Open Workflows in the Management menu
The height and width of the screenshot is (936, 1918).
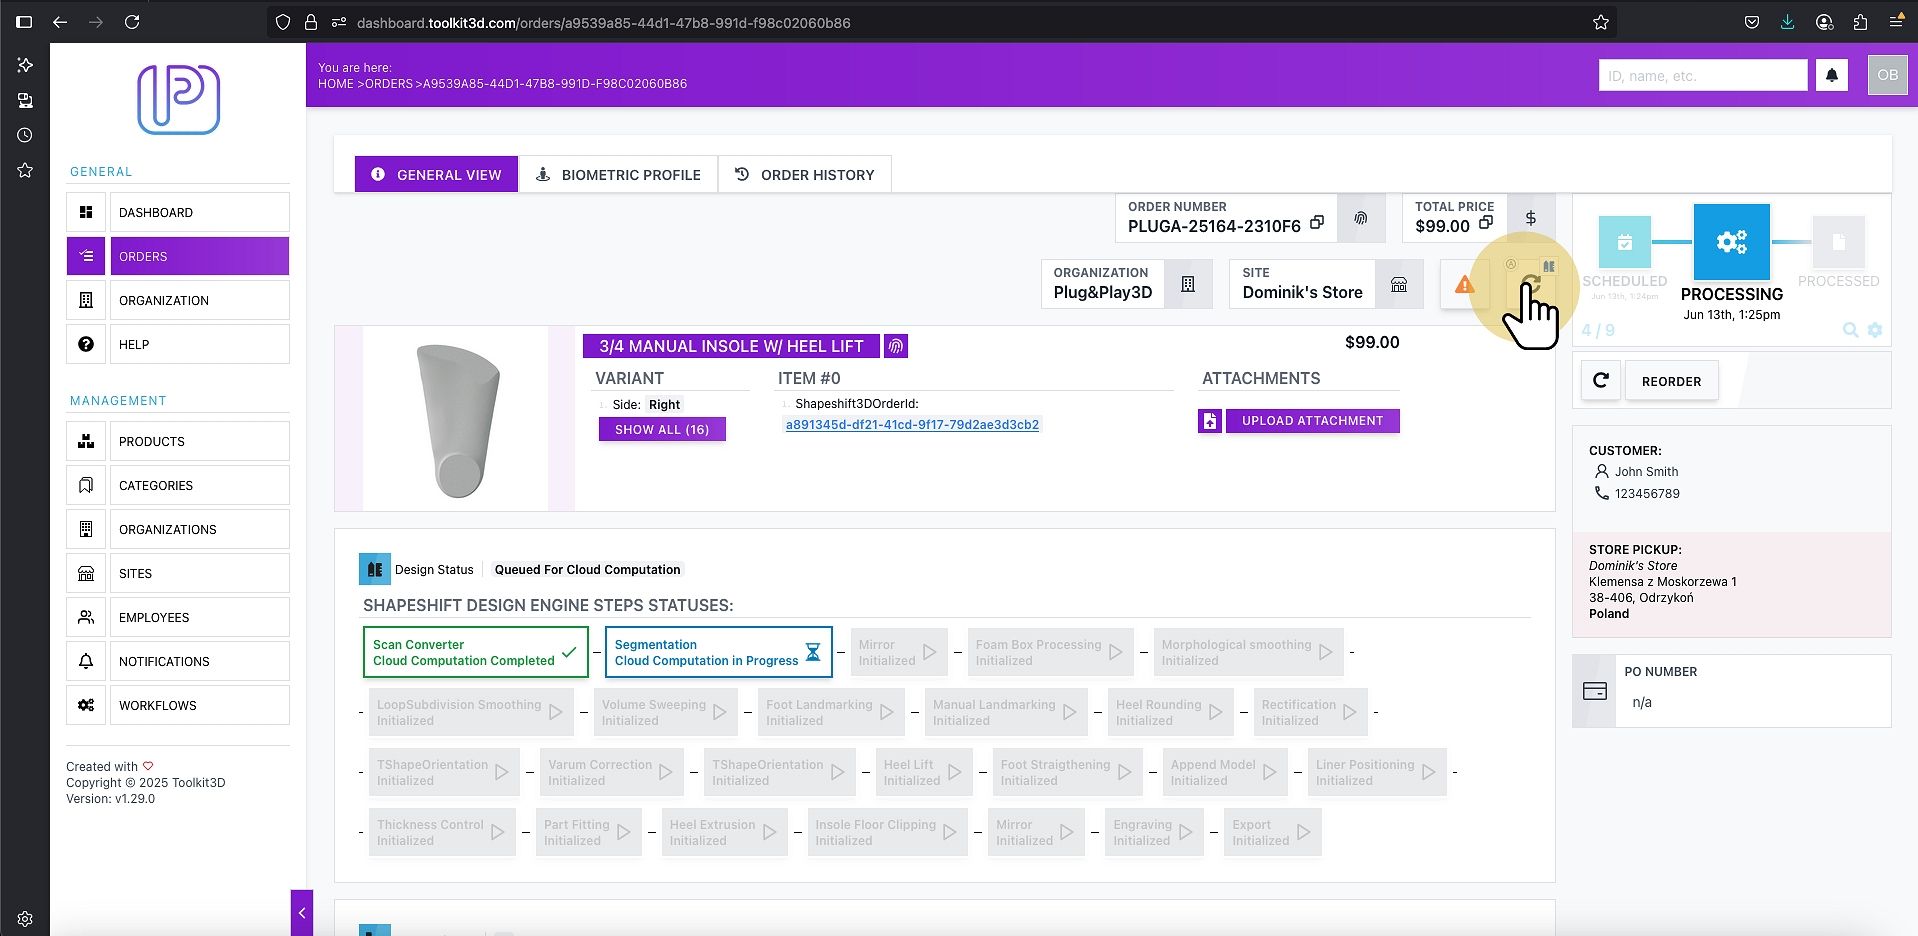[178, 705]
